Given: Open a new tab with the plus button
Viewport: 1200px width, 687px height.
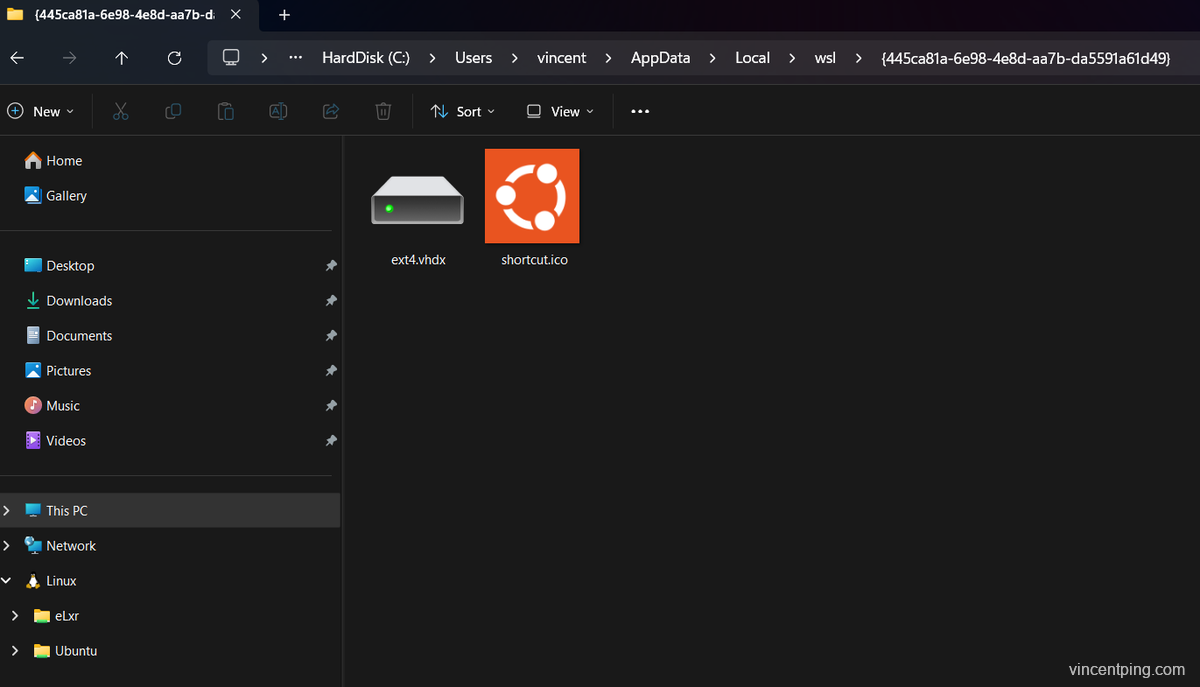Looking at the screenshot, I should (284, 15).
